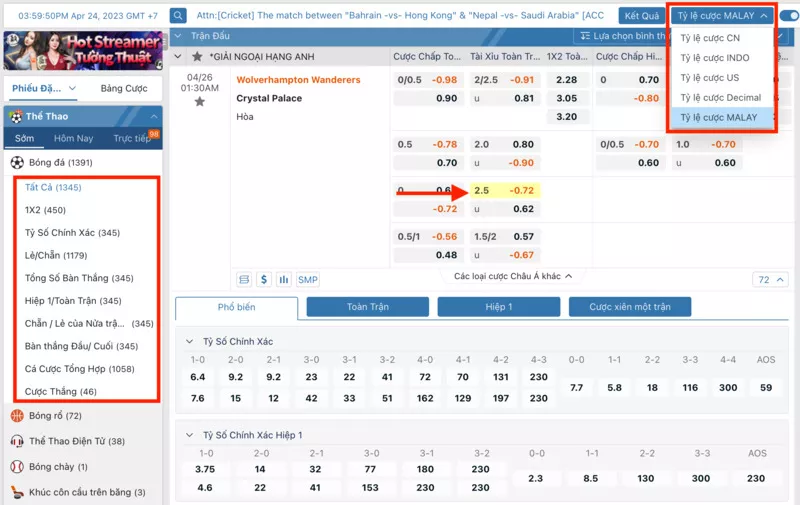Open the match list view icon
The image size is (800, 505).
244,280
